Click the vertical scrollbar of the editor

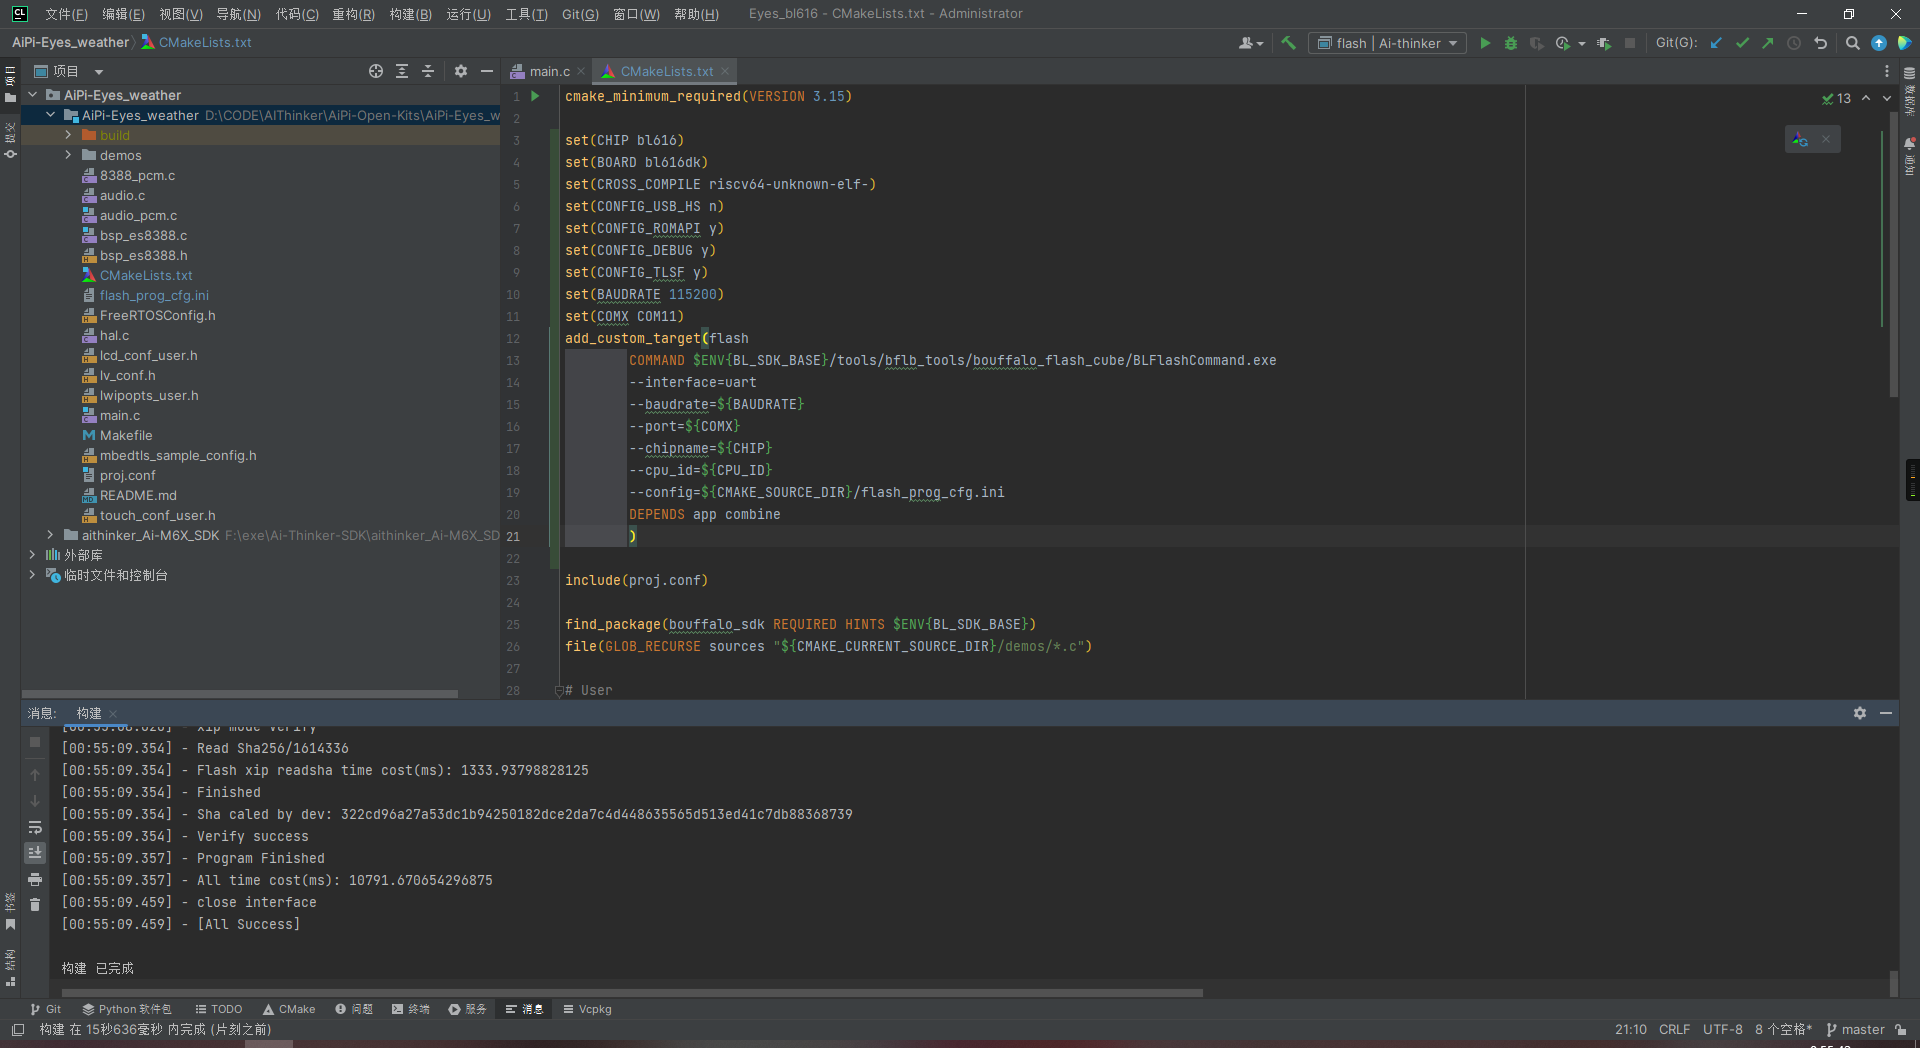point(1893,255)
